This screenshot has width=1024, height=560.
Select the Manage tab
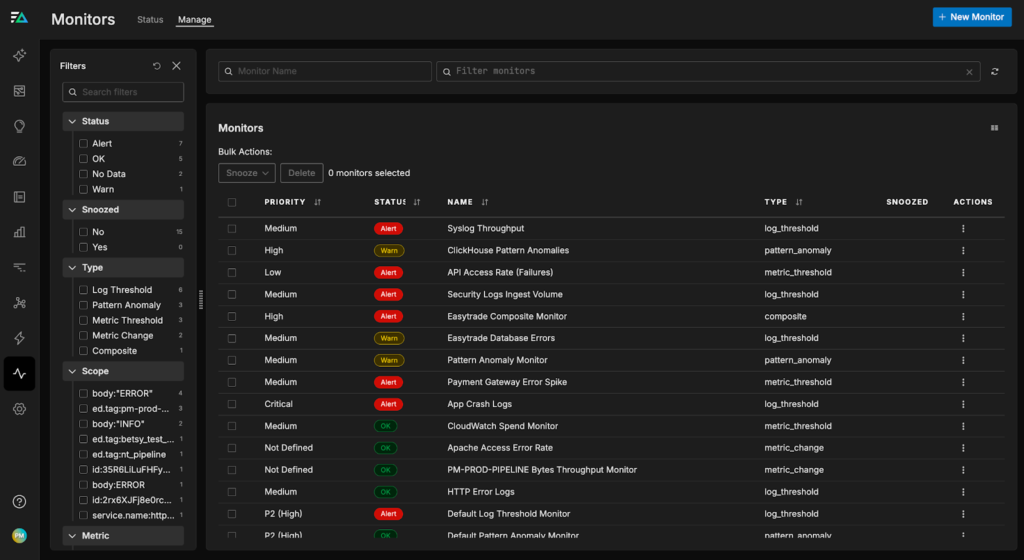click(194, 20)
